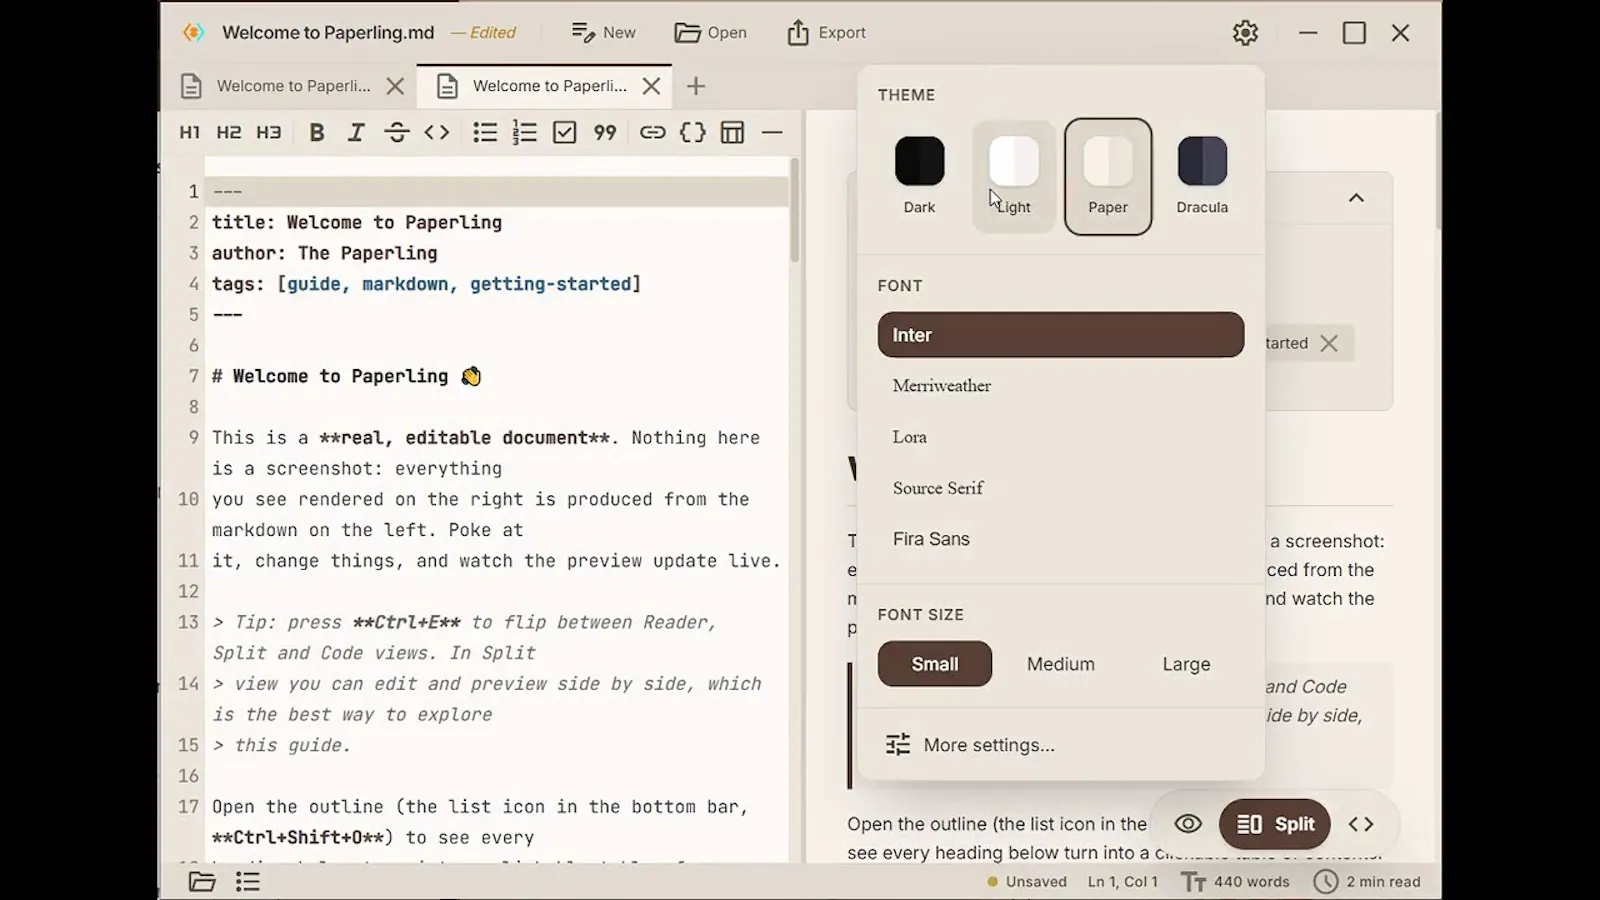Insert a hyperlink

tap(653, 132)
